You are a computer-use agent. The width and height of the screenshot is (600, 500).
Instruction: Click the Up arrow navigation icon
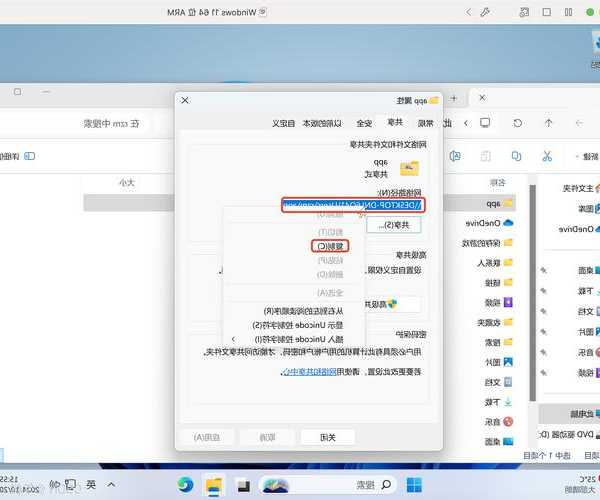click(x=546, y=123)
